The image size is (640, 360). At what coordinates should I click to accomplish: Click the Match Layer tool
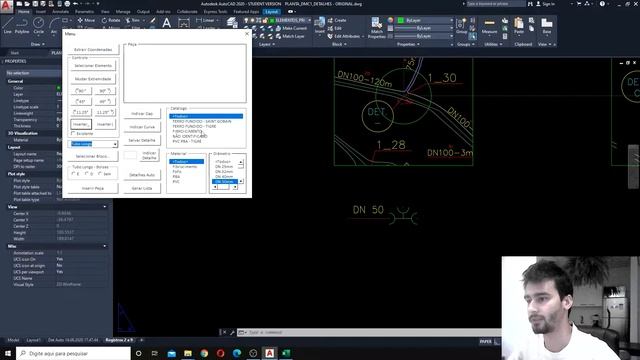pos(290,36)
